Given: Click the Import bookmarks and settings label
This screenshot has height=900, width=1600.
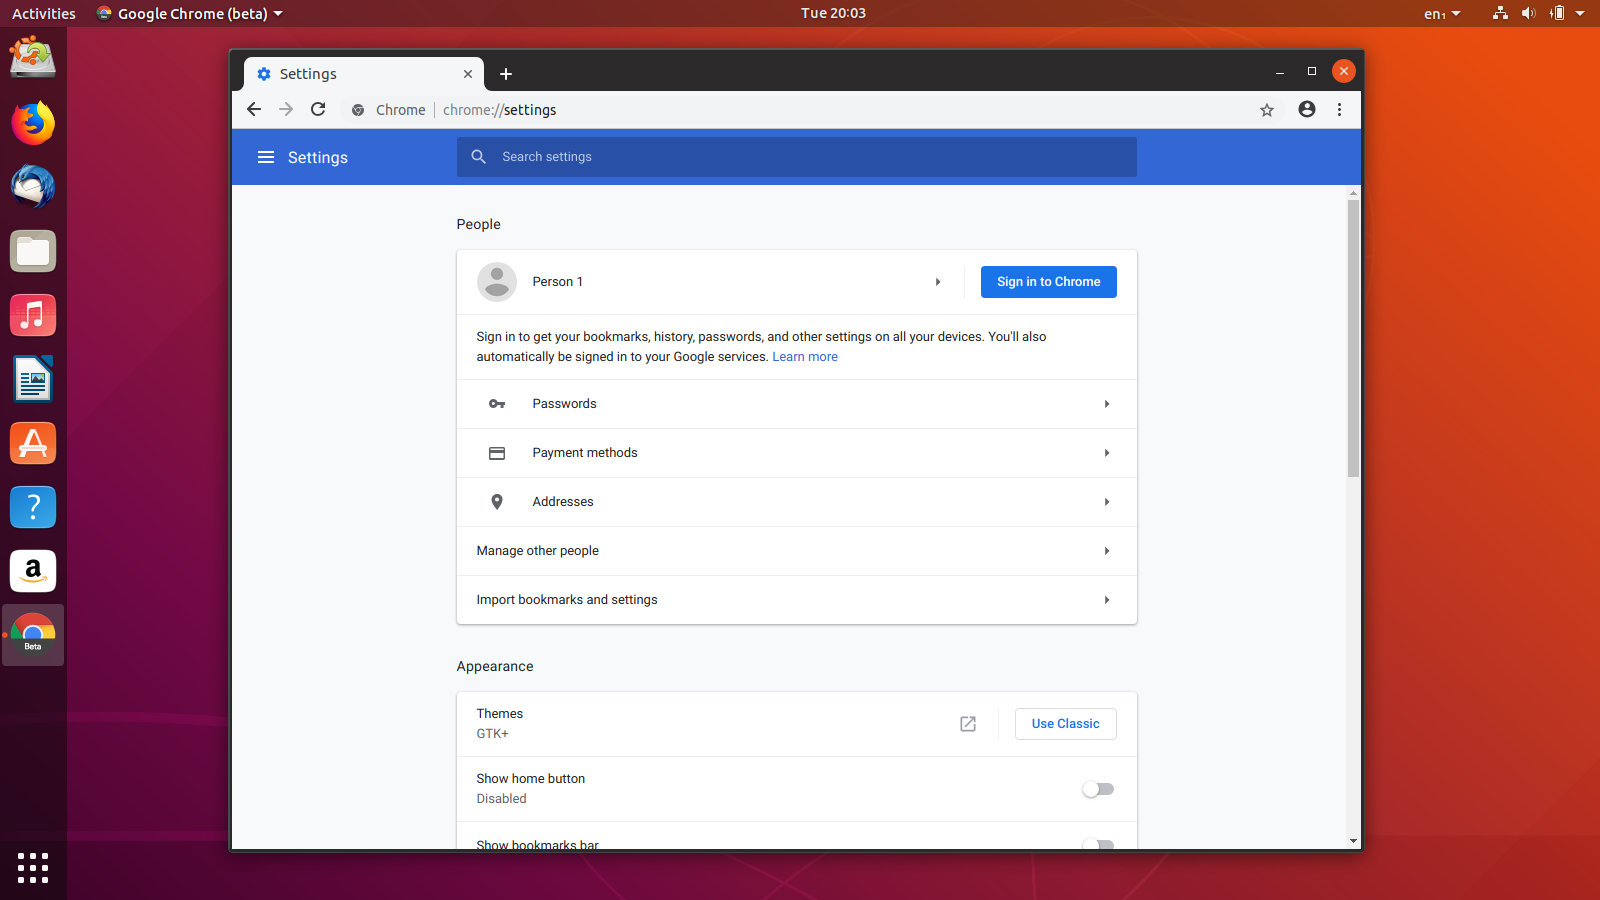Looking at the screenshot, I should click(567, 600).
